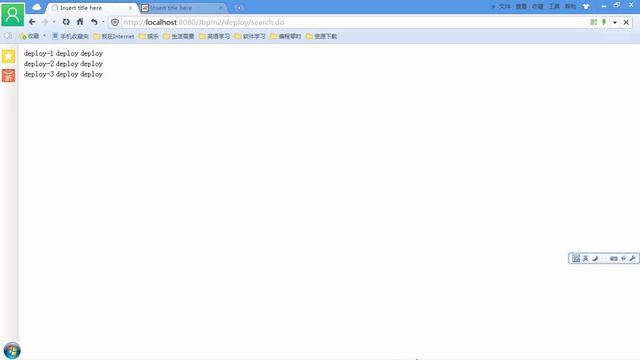640x360 pixels.
Task: Click the cloud icon beside the tabs
Action: [37, 7]
